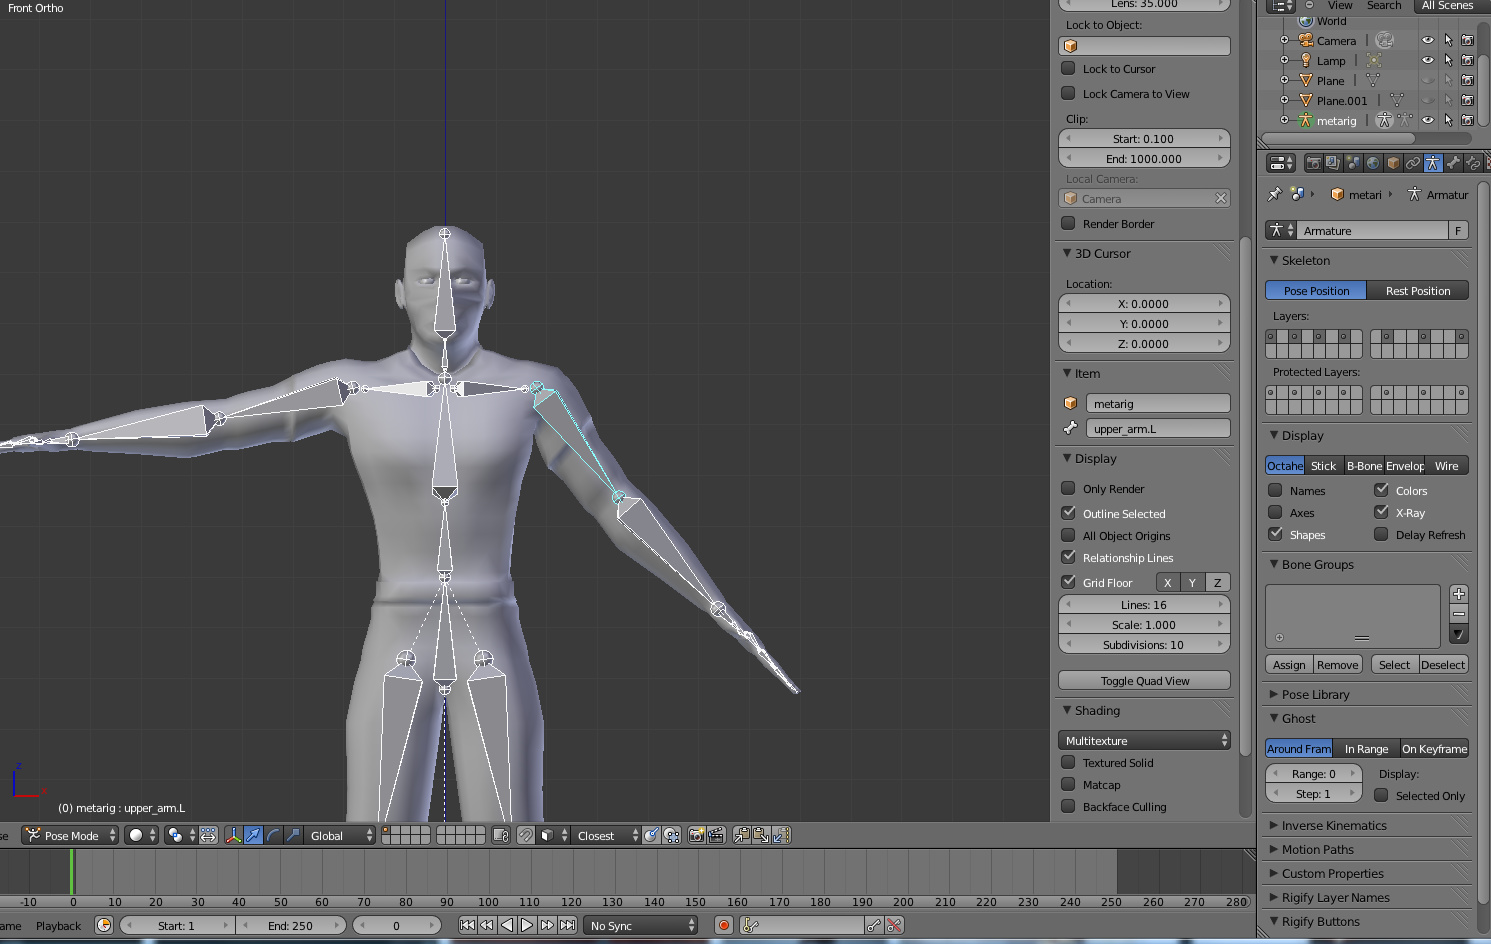Open the Render Layers properties tab
1491x944 pixels.
(x=1333, y=163)
